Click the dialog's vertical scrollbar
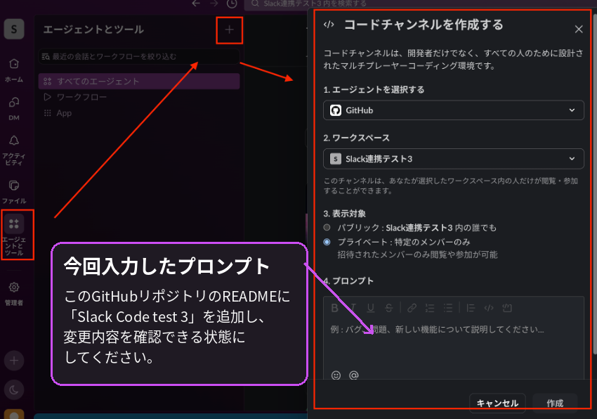Screen dimensions: 597x419 click(595, 183)
